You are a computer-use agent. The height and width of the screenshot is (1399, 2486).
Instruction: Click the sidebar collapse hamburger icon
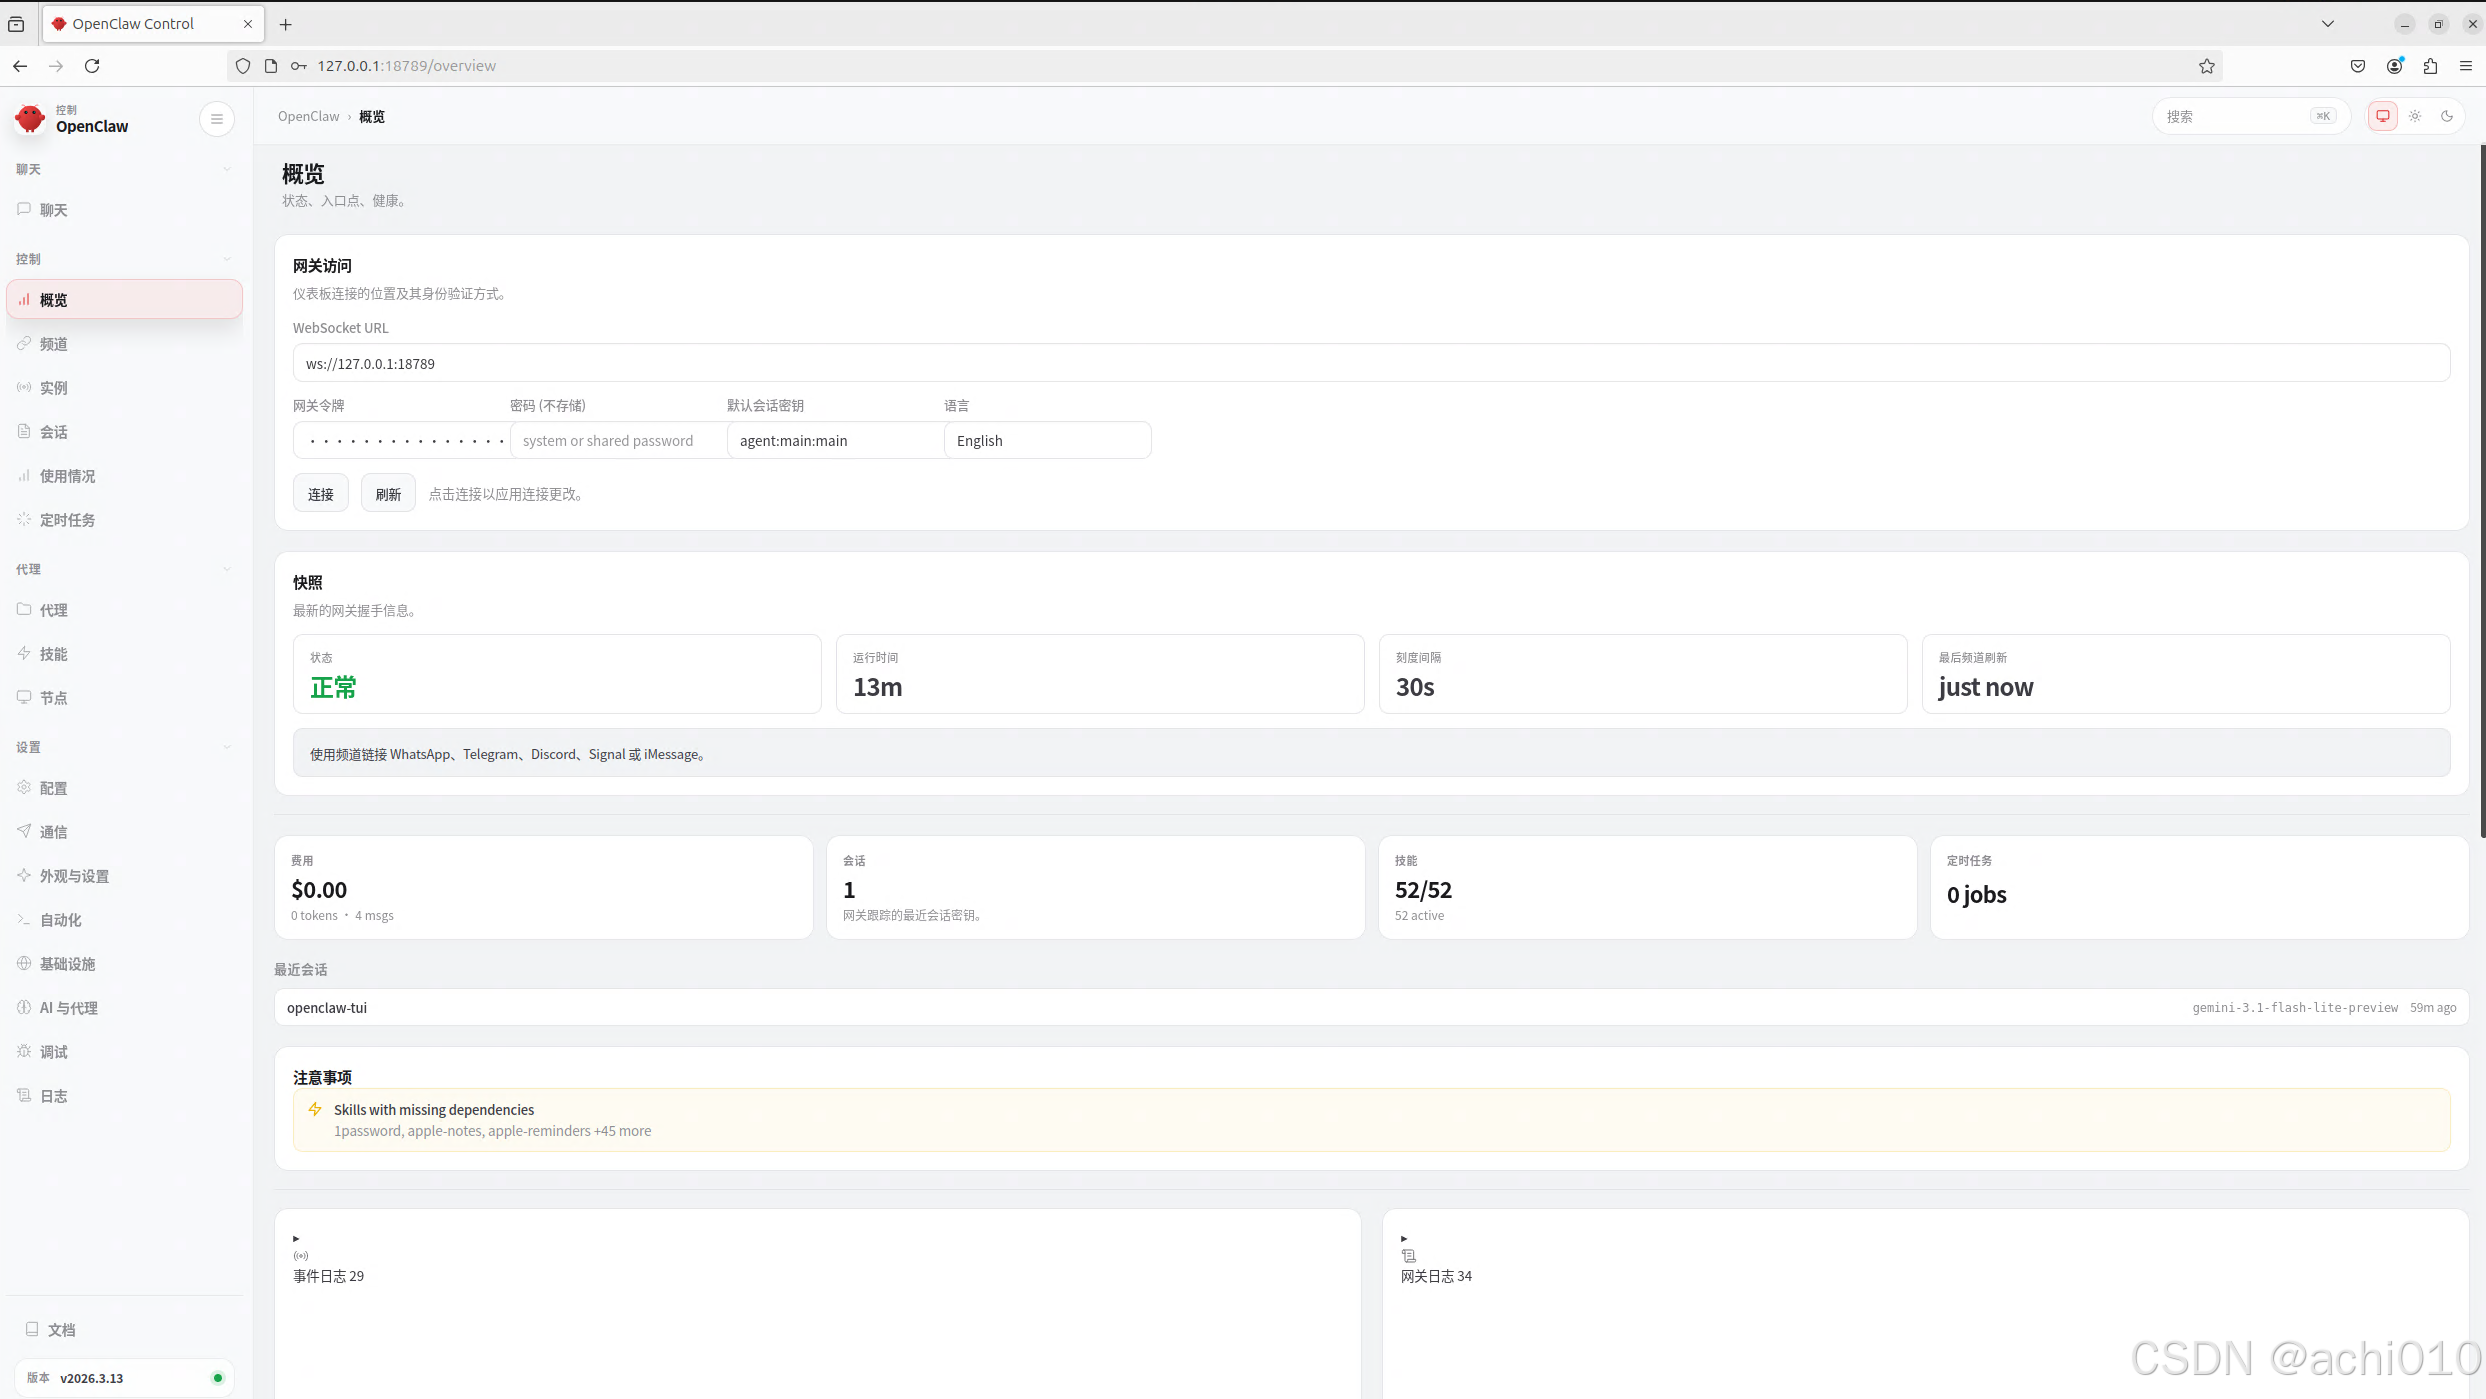point(217,119)
